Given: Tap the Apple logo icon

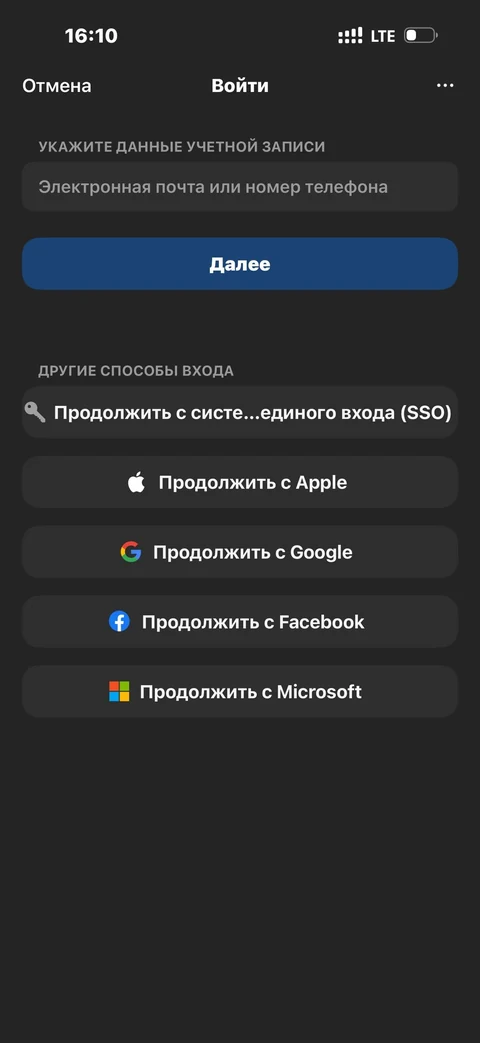Looking at the screenshot, I should [x=136, y=482].
